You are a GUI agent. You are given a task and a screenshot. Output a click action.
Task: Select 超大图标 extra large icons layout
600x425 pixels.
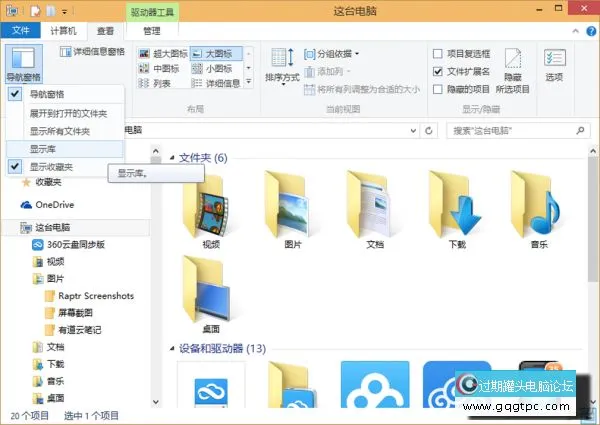pos(163,54)
